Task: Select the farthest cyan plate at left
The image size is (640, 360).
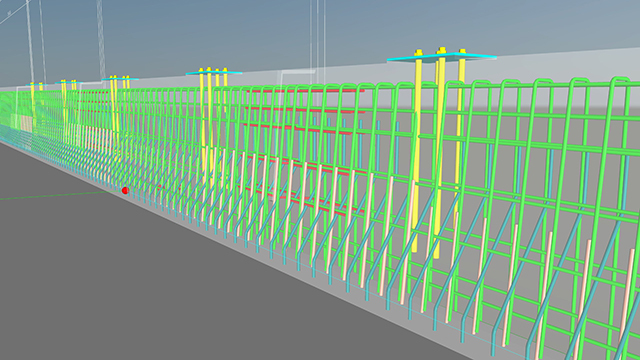Action: 36,85
